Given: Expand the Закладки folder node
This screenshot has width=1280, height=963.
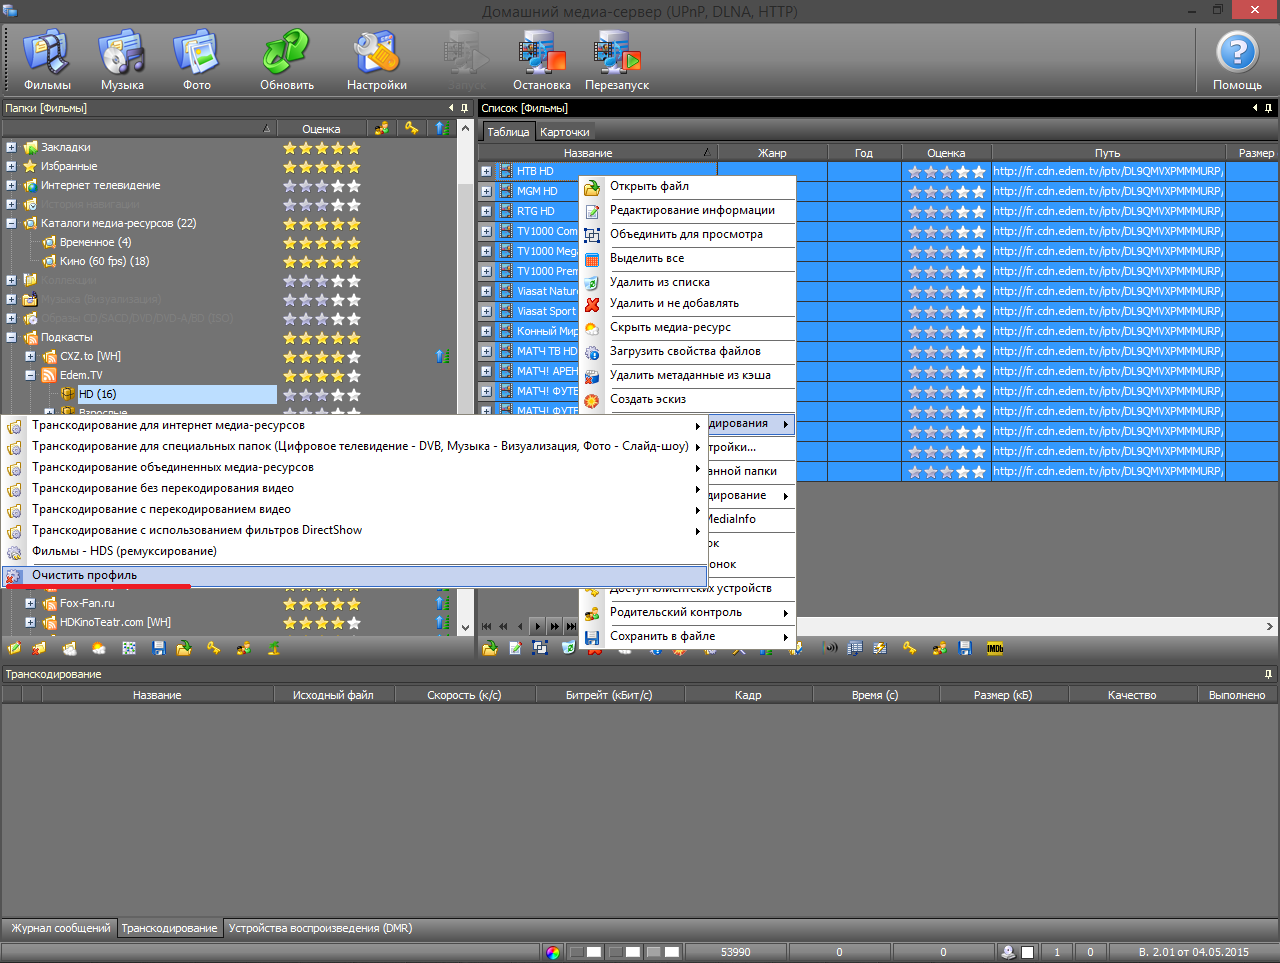Looking at the screenshot, I should pyautogui.click(x=11, y=148).
